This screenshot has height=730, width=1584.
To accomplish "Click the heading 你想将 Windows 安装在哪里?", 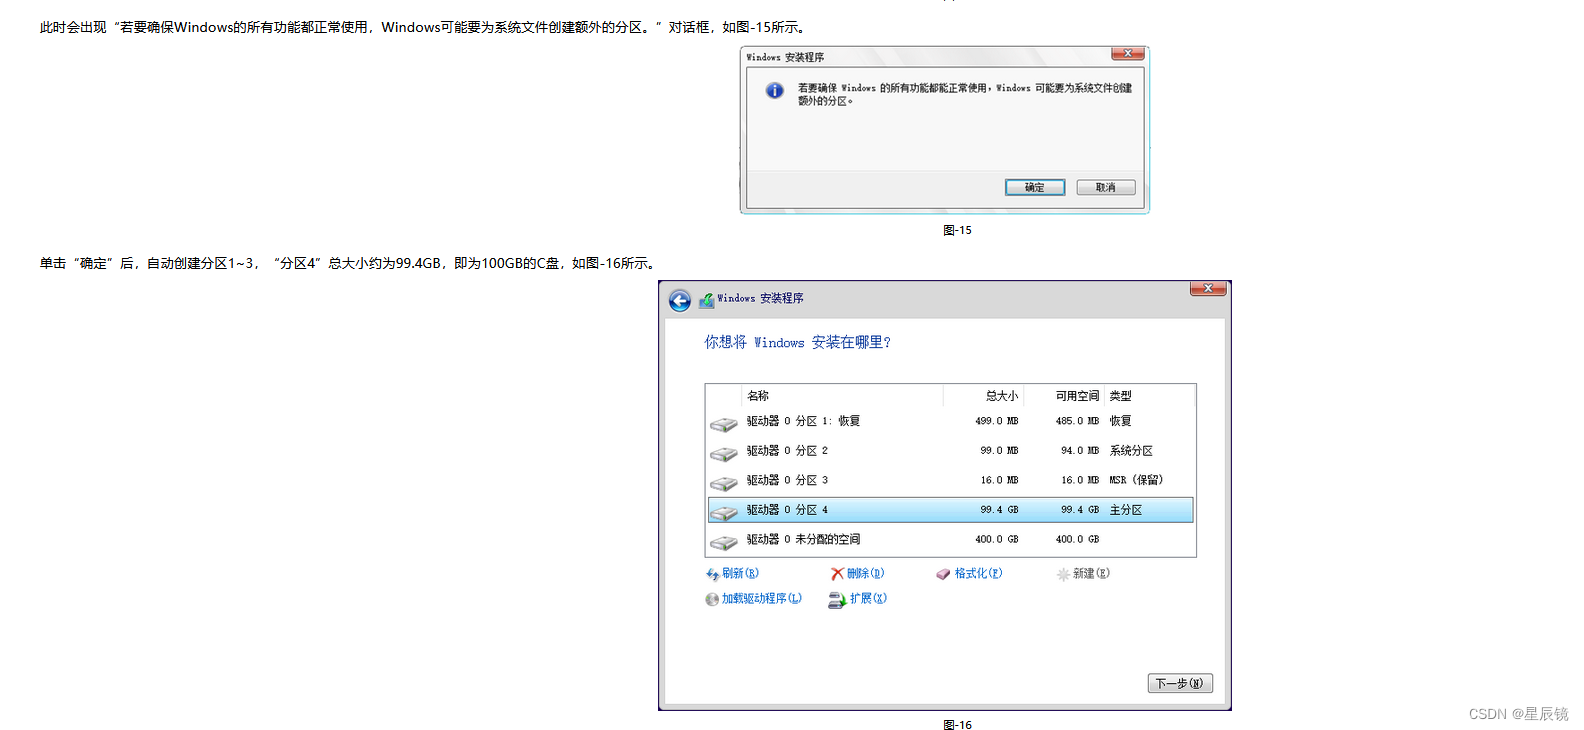I will (797, 342).
